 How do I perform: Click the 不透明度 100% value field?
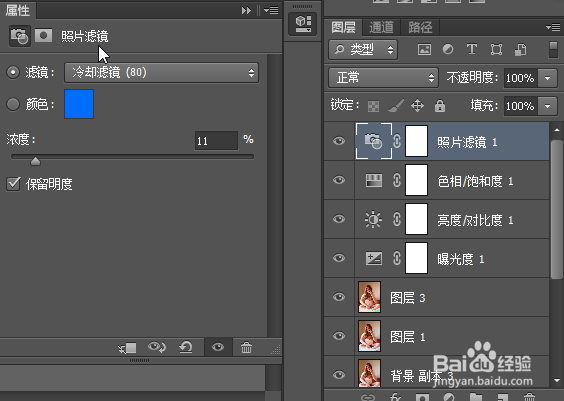click(x=521, y=78)
